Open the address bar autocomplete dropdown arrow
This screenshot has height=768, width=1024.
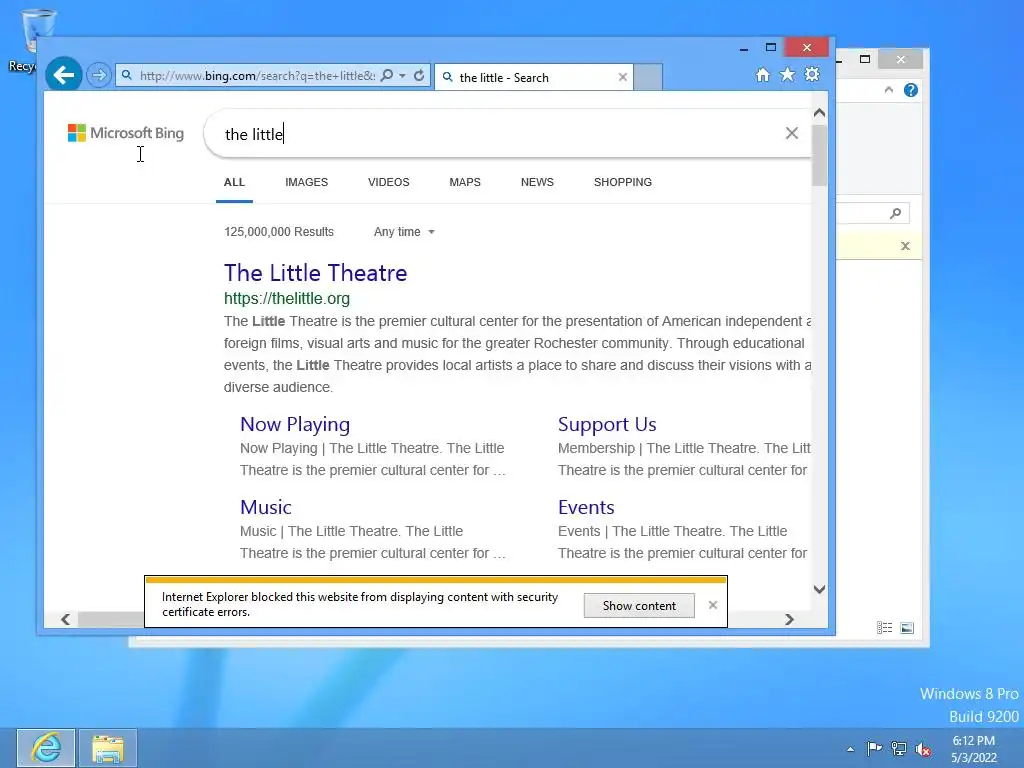402,76
